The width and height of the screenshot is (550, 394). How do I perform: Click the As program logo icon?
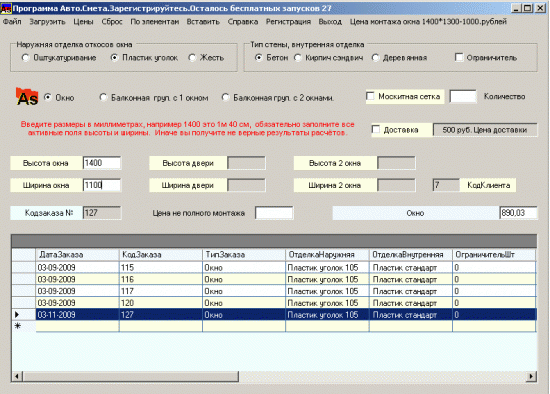27,96
